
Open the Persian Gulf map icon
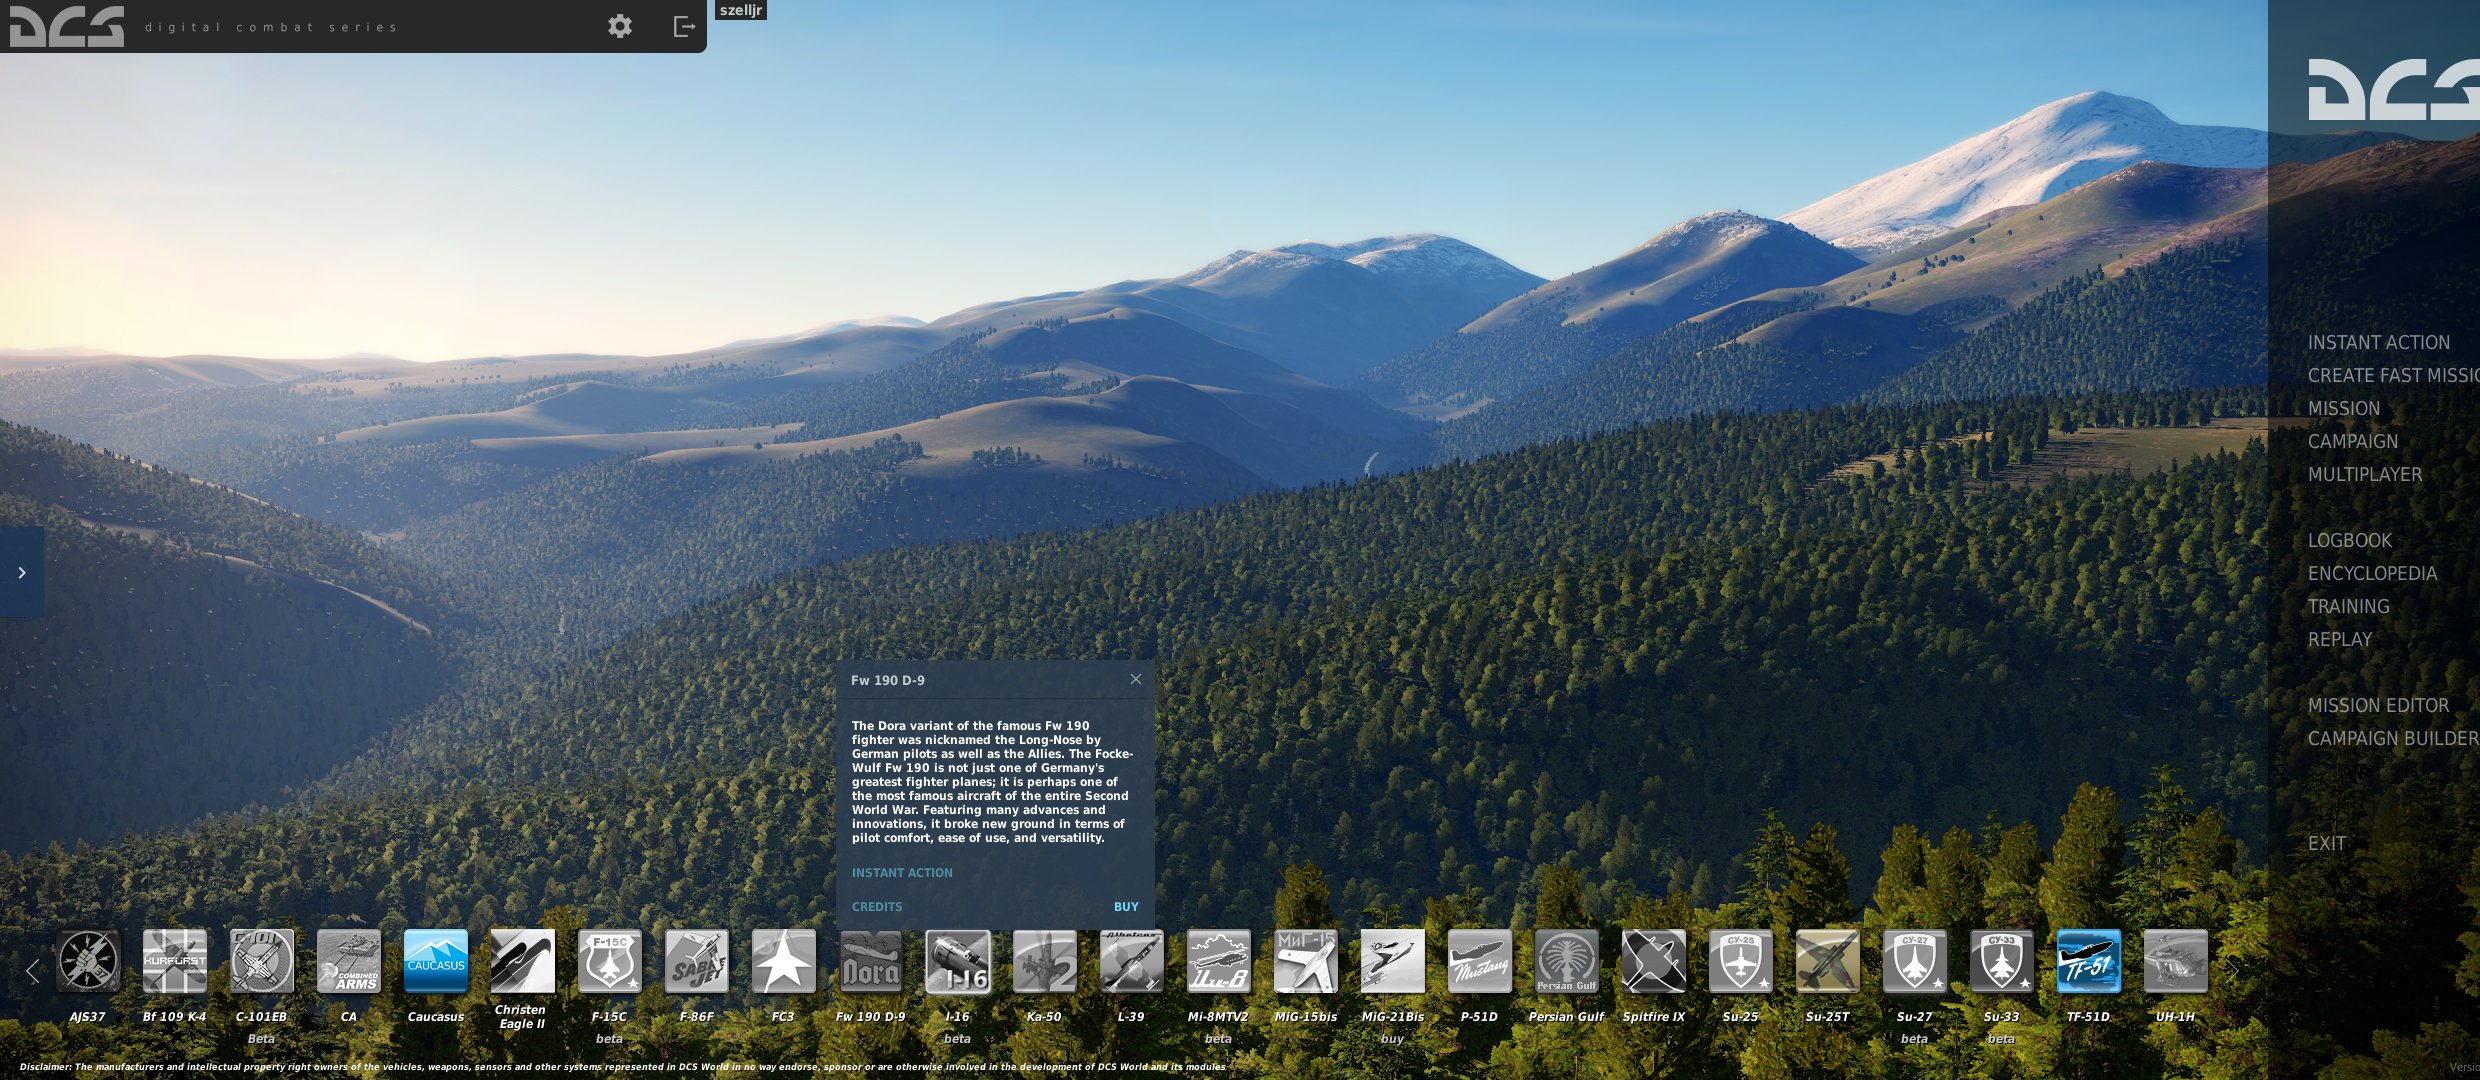[1567, 961]
